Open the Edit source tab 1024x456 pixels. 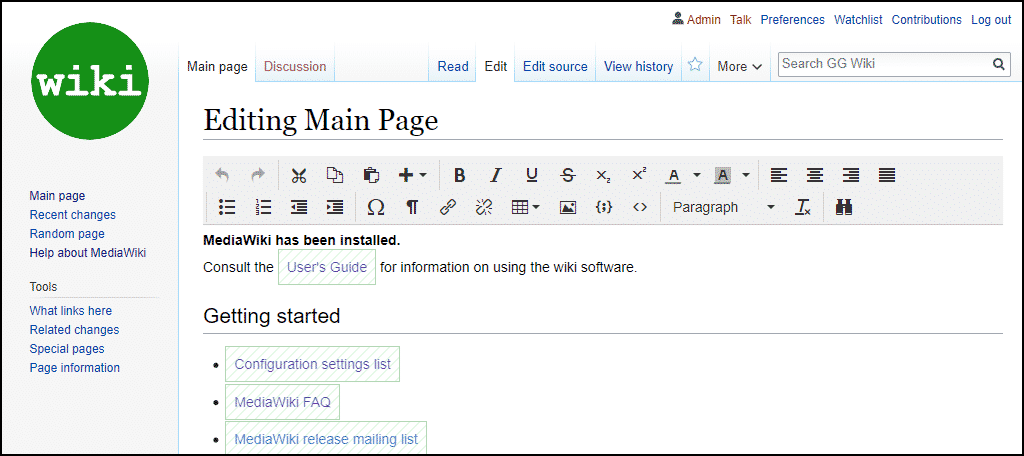[x=555, y=66]
